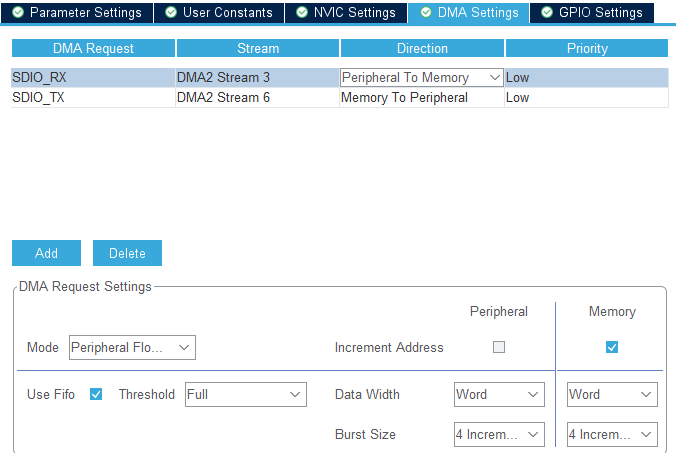This screenshot has height=453, width=676.
Task: Open the FIFO Threshold dropdown
Action: pos(245,394)
